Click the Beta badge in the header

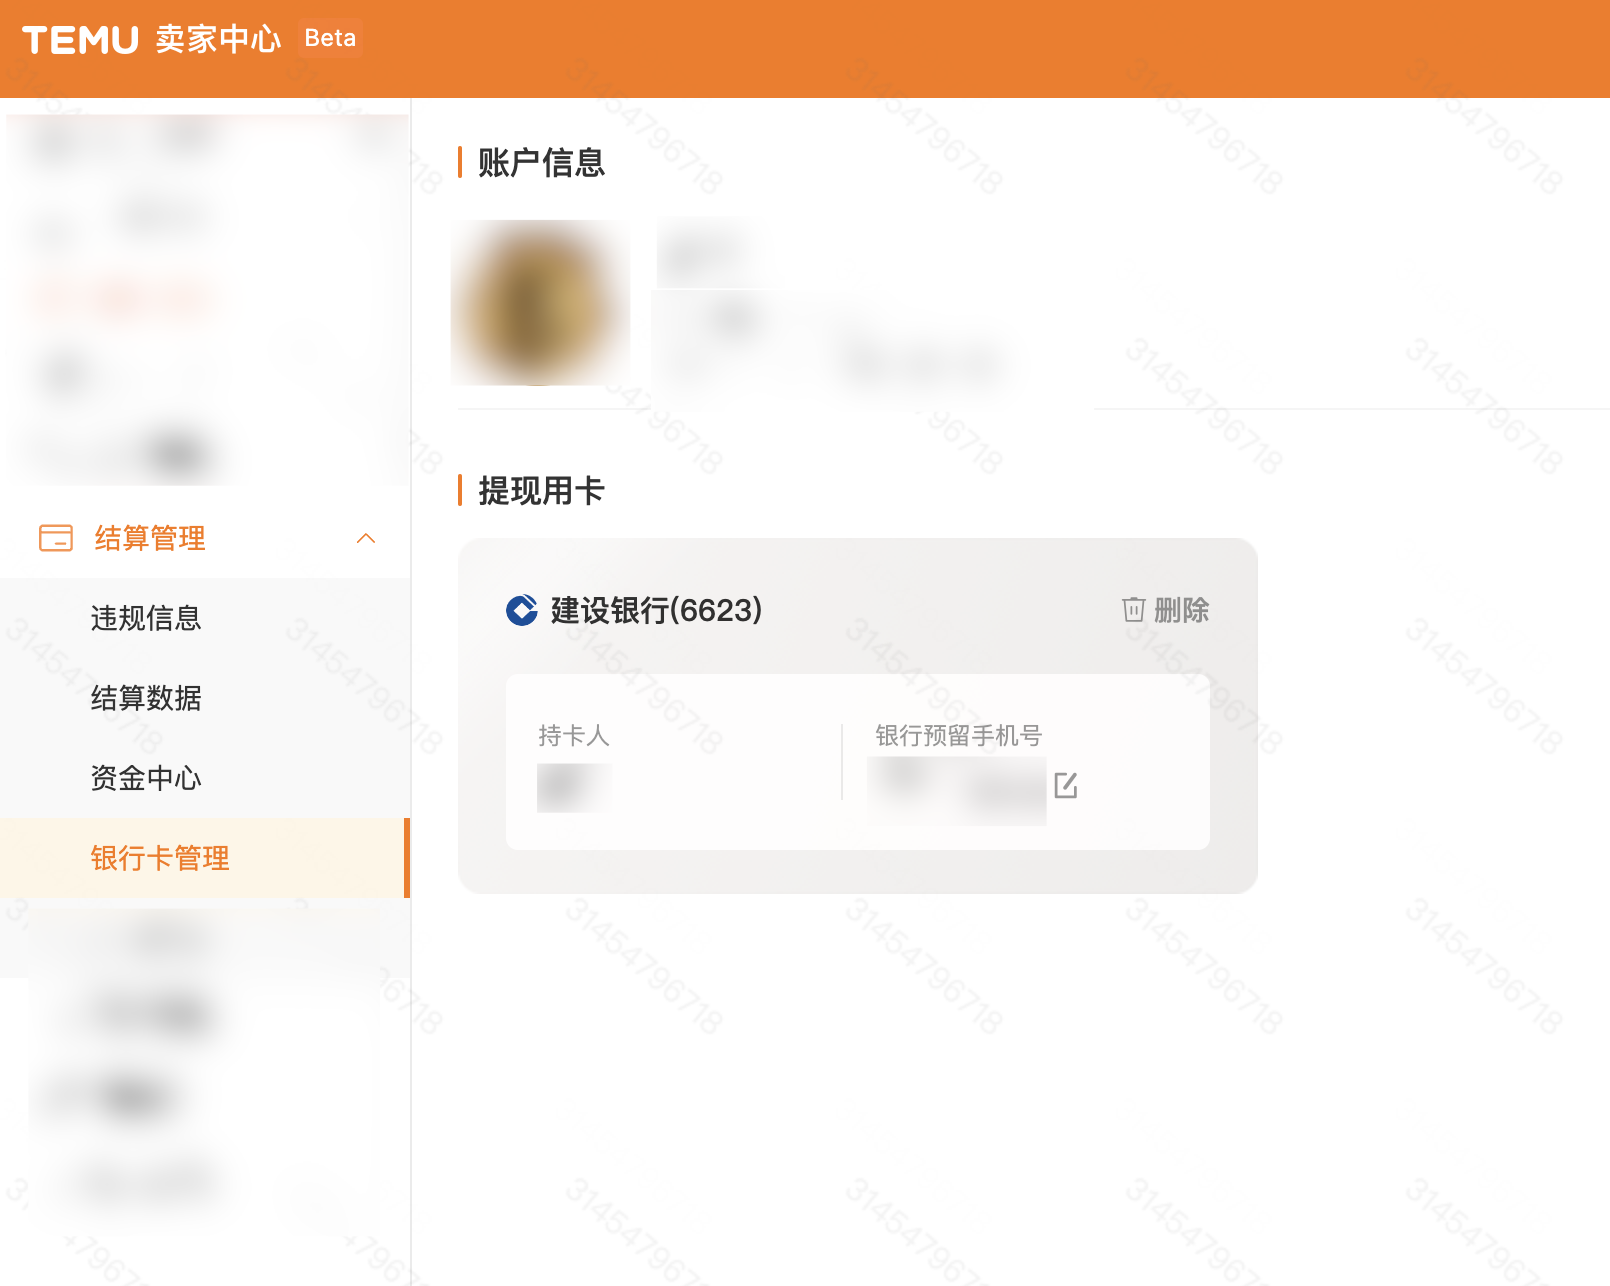330,38
